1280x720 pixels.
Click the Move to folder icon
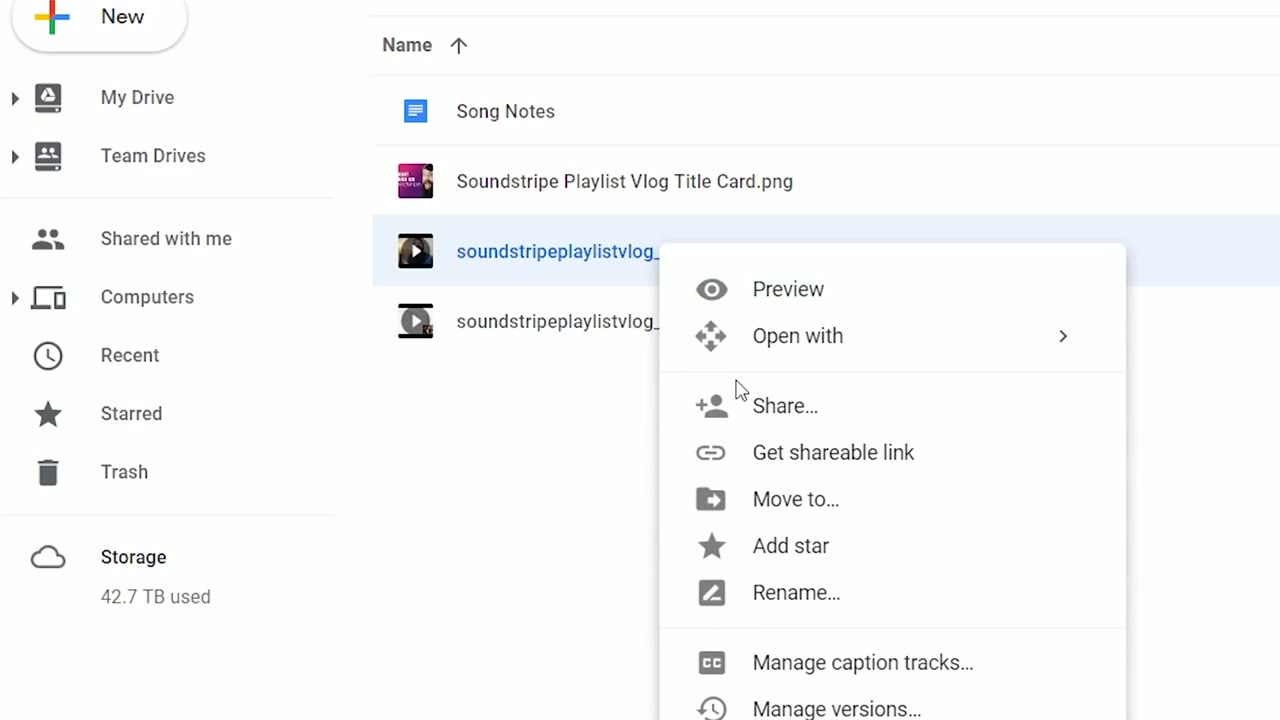[x=711, y=499]
